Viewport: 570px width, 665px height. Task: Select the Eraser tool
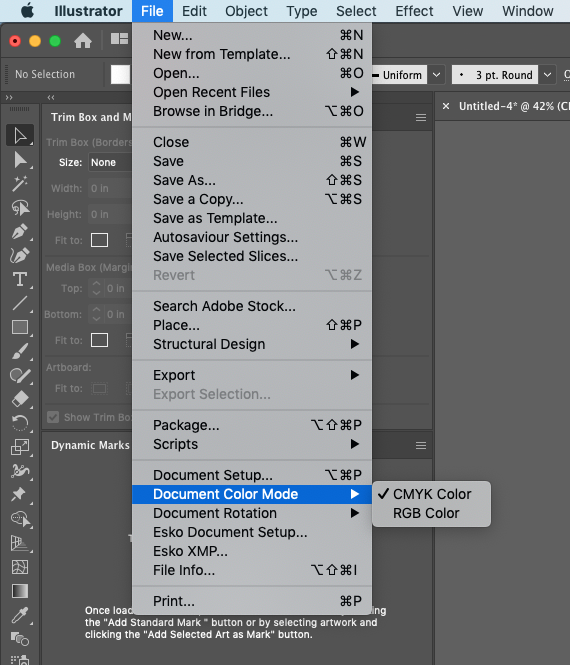pos(20,399)
